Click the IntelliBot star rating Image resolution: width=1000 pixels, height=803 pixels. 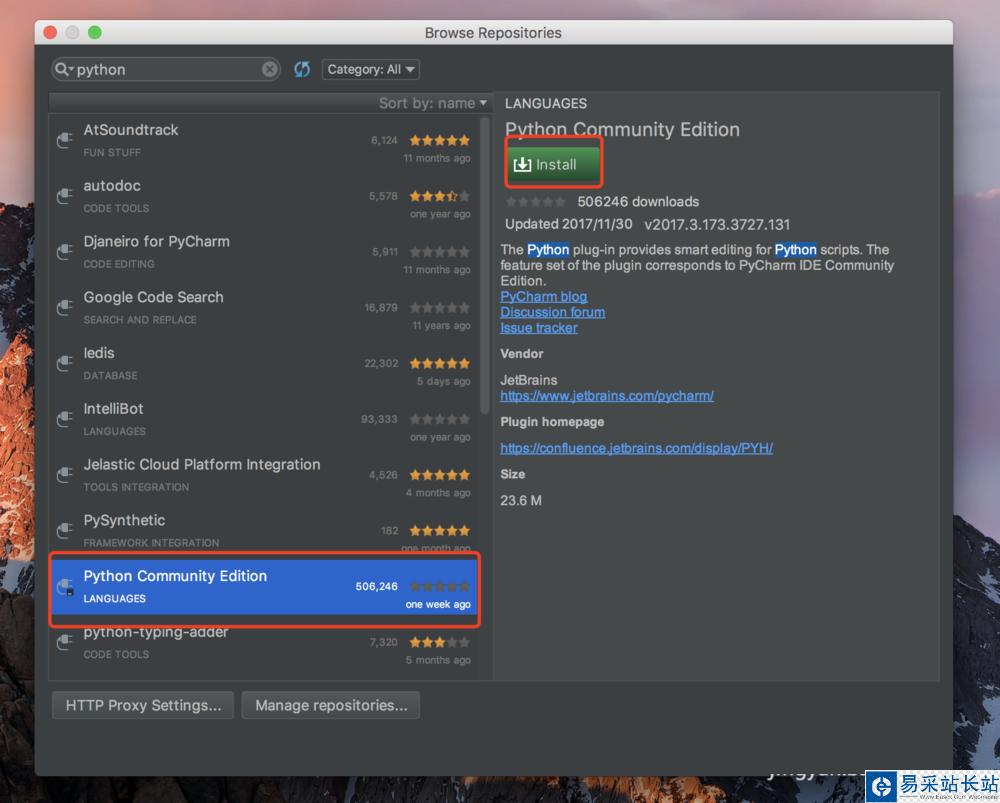(x=439, y=419)
